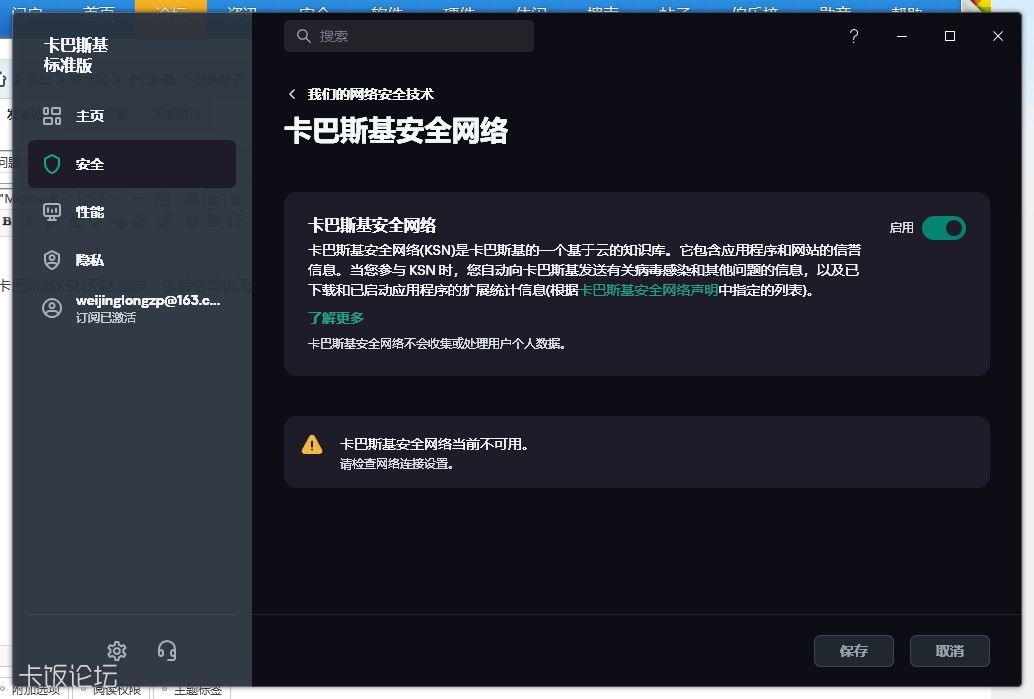Click the Privacy shield icon

coord(52,260)
